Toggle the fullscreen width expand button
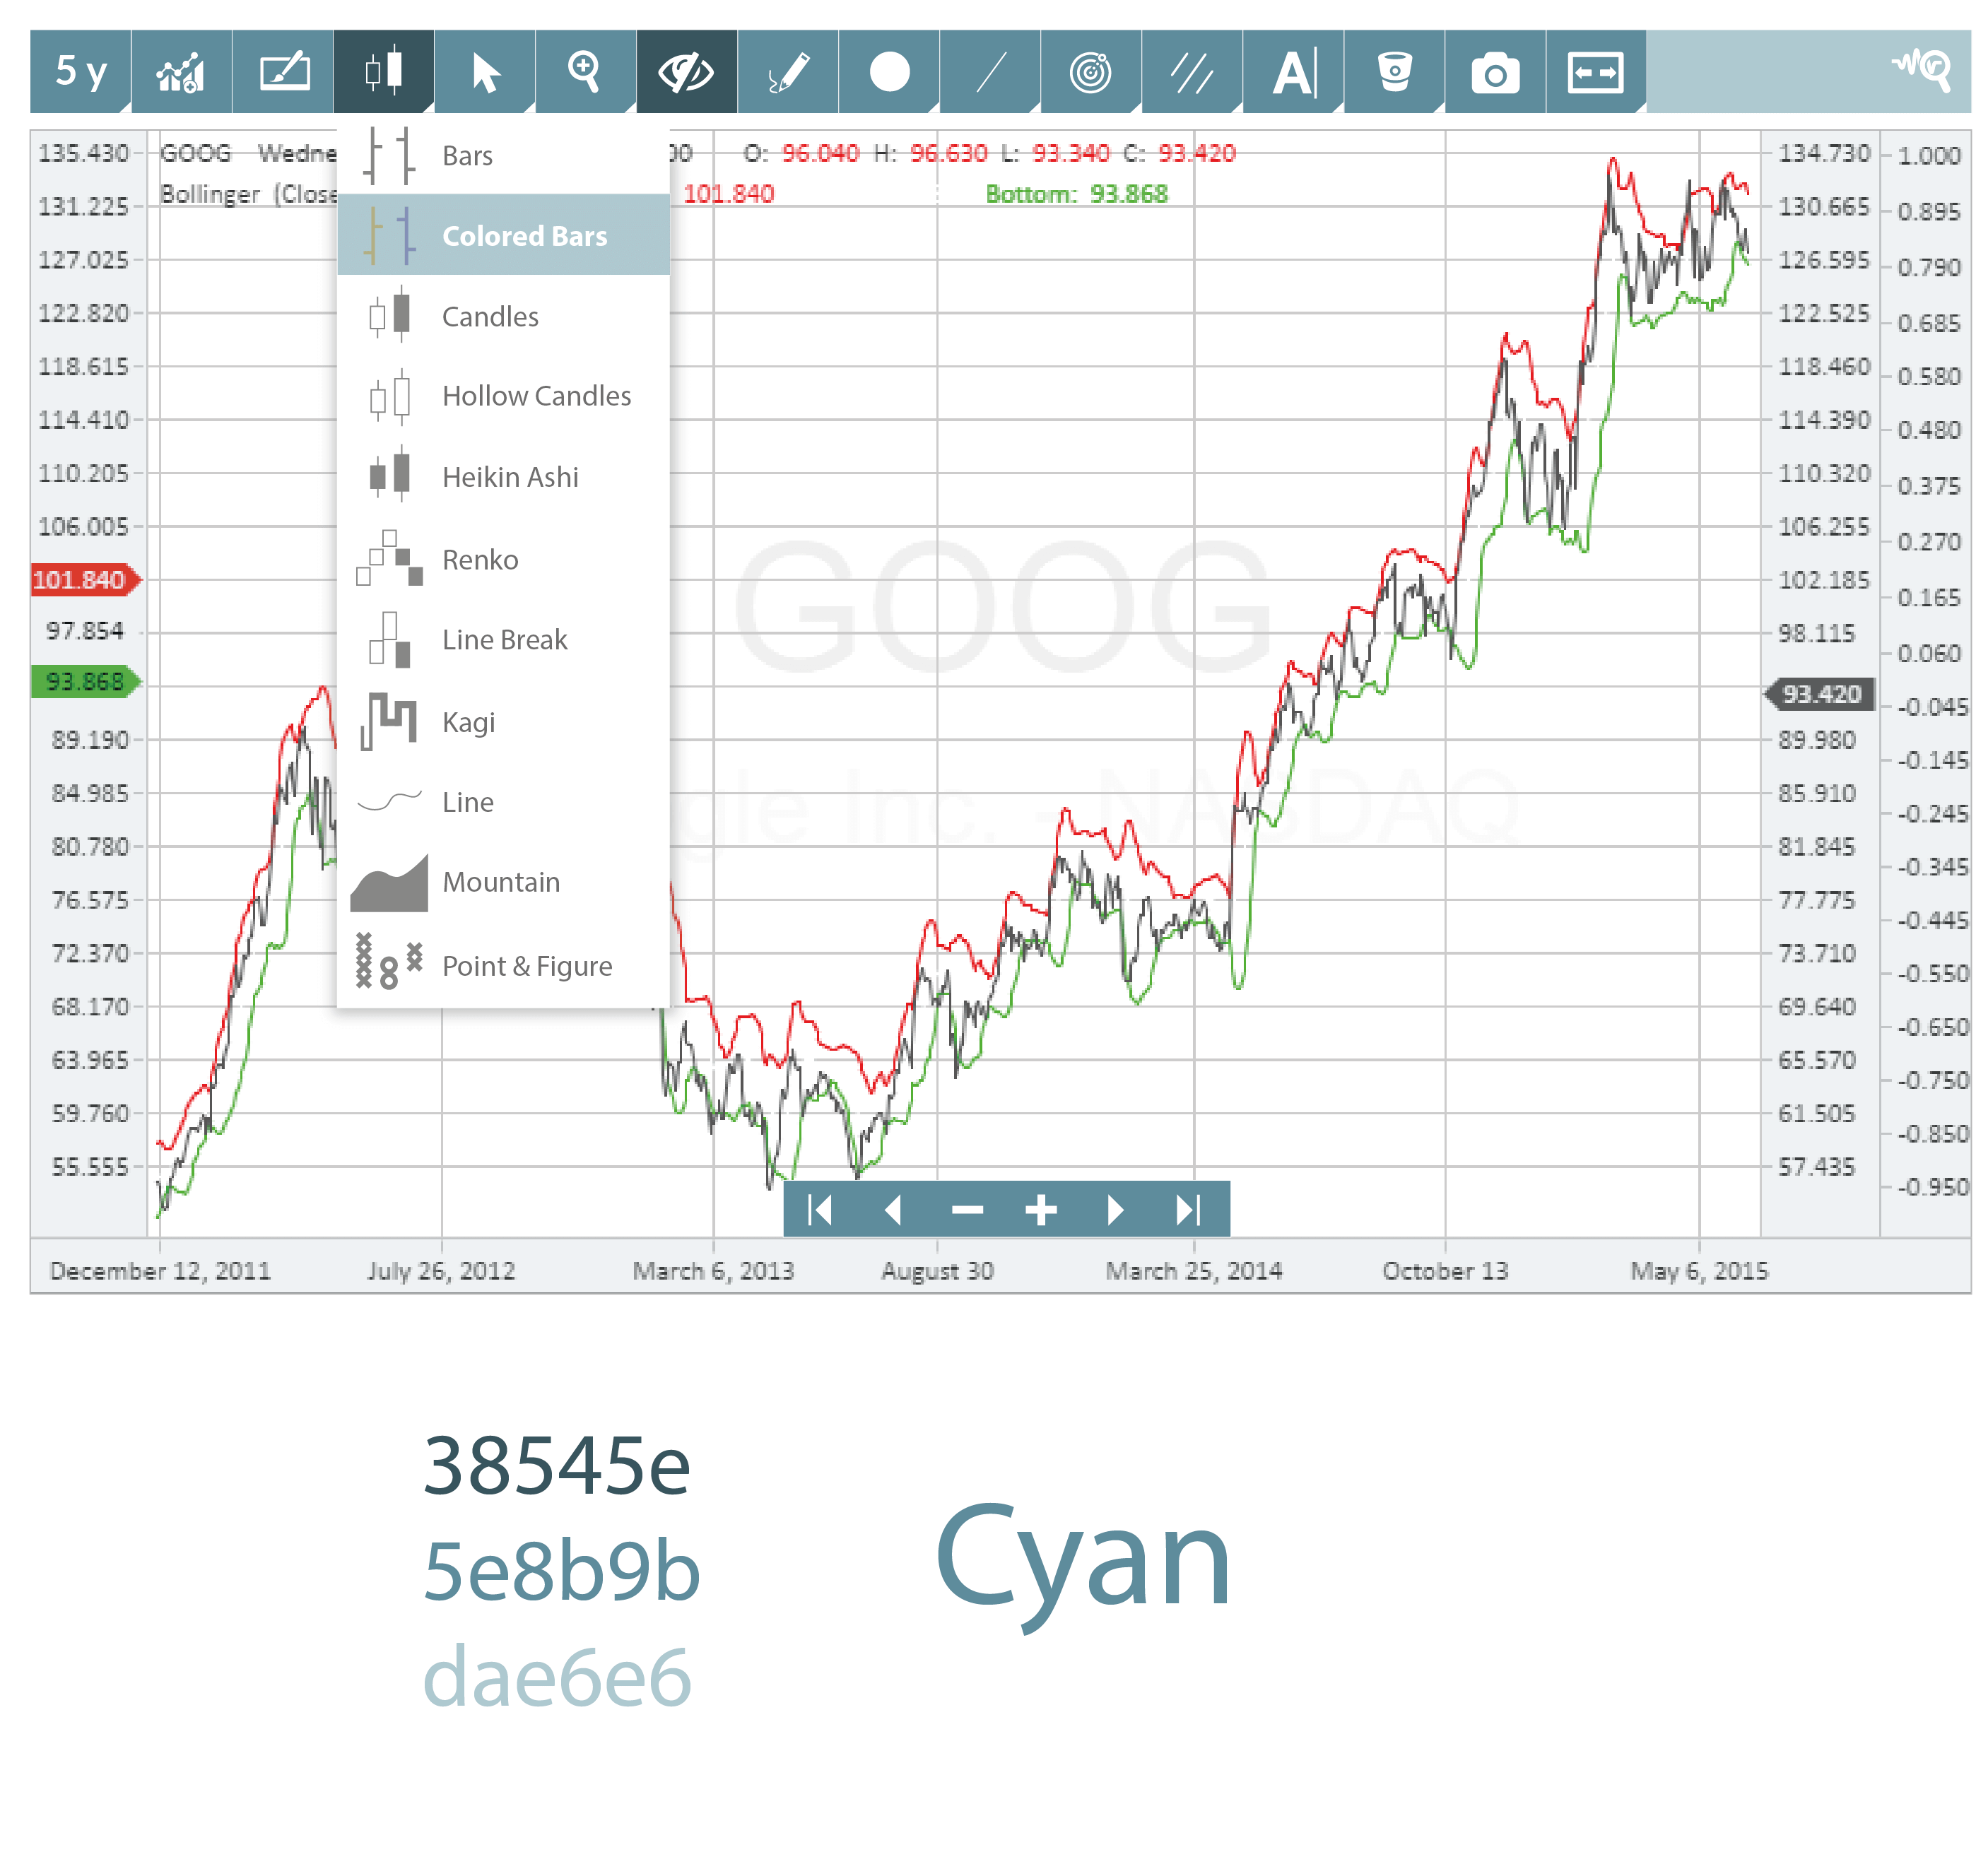Screen dimensions: 1988x1864 [x=1595, y=72]
